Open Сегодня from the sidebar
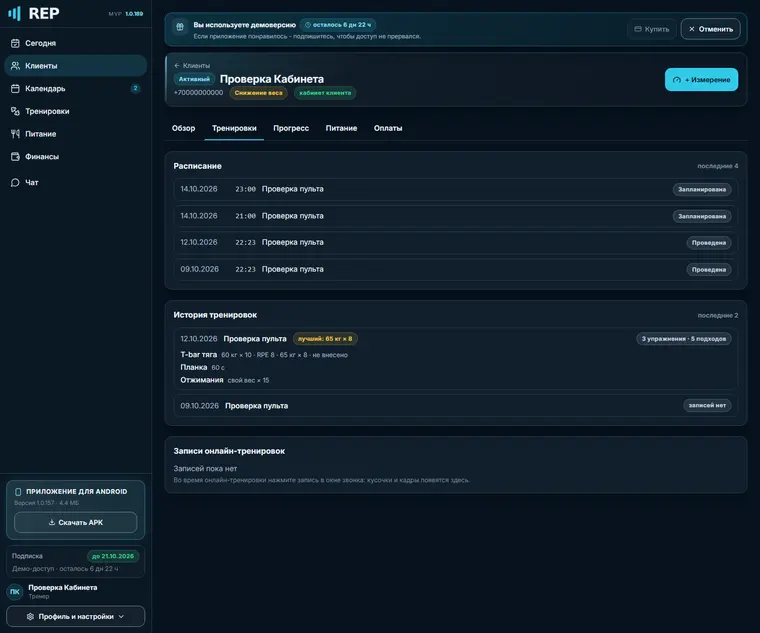This screenshot has width=760, height=633. 75,43
